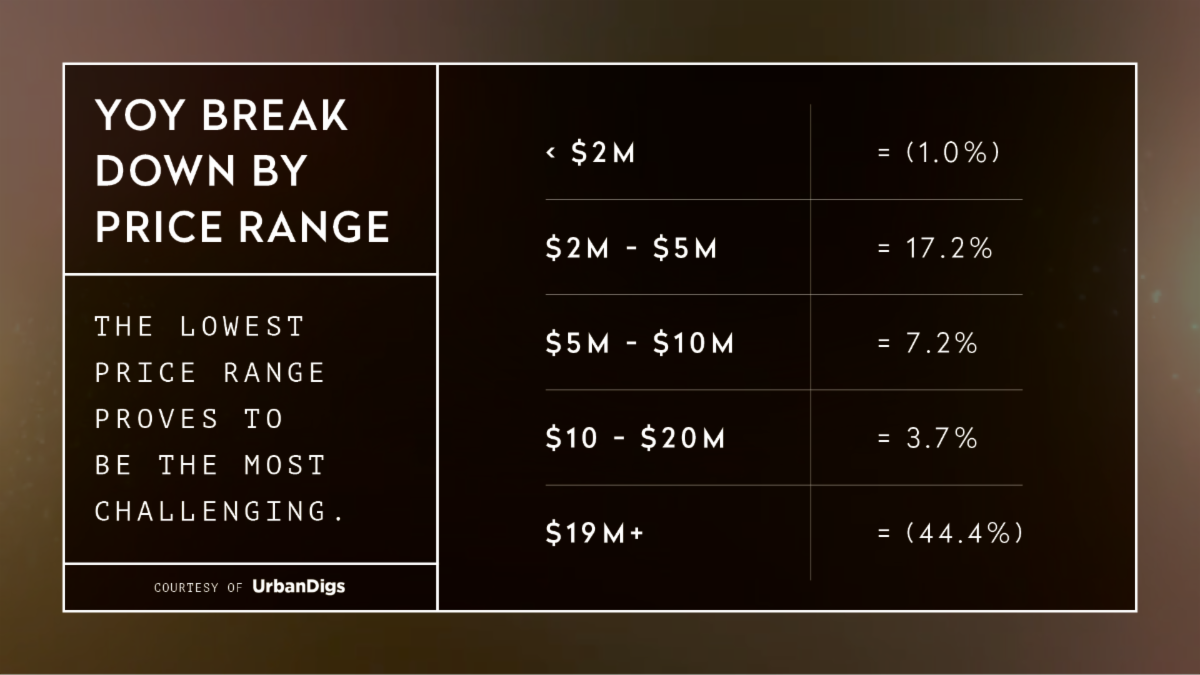Select the "$2M - $5M" row label
Screen dimensions: 1200x675
click(632, 249)
